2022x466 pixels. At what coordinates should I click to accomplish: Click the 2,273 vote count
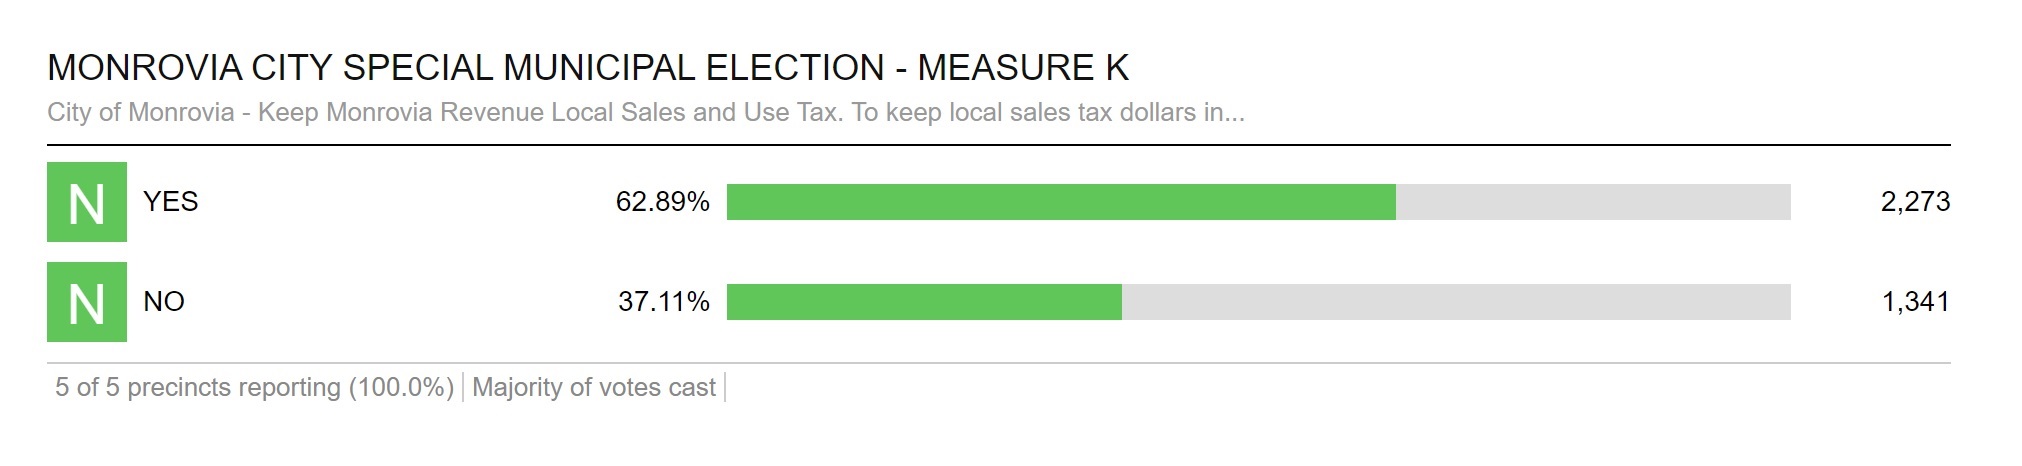click(x=1915, y=202)
